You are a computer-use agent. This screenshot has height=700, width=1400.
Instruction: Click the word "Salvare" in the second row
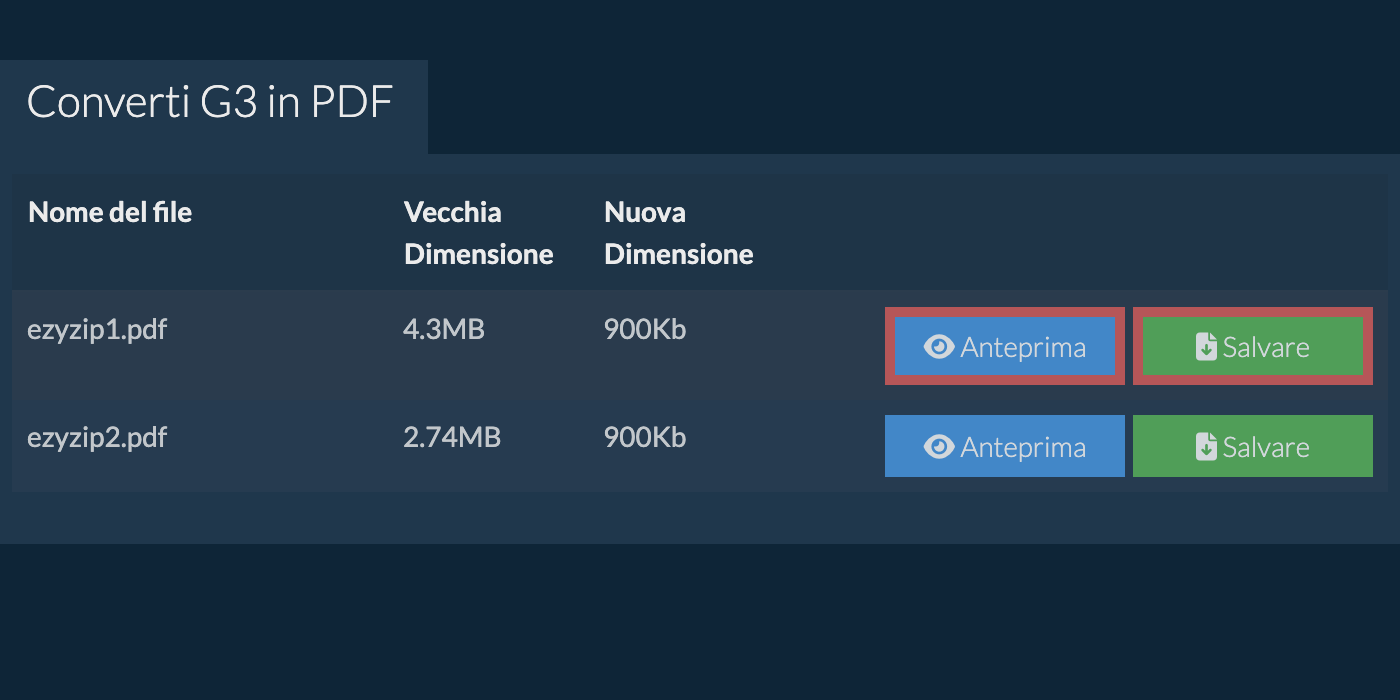coord(1266,447)
